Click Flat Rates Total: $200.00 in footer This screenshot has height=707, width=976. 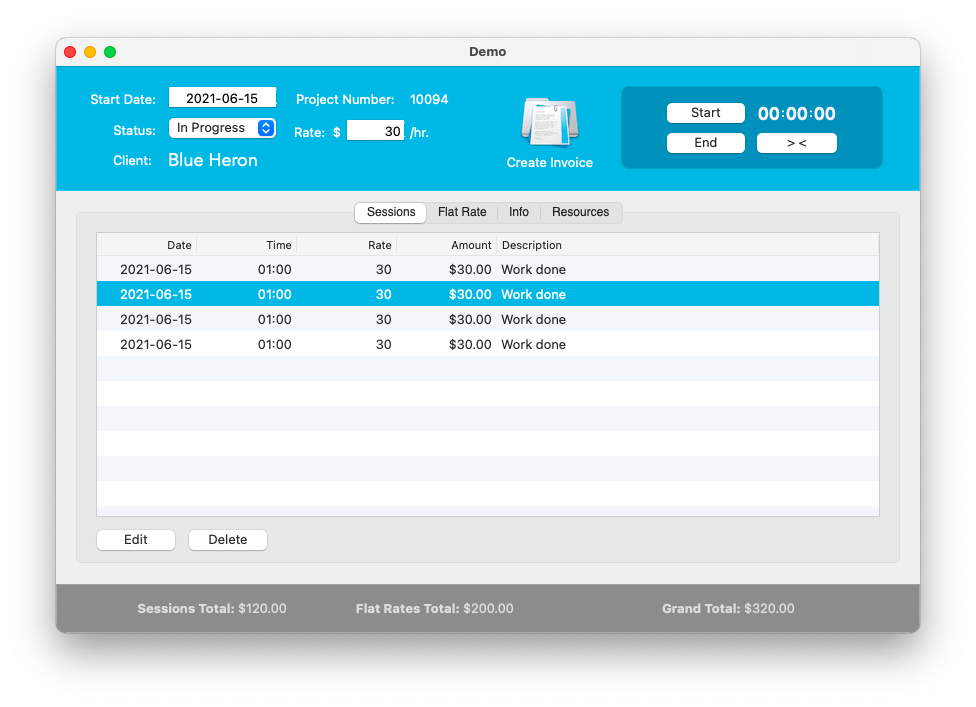(434, 609)
